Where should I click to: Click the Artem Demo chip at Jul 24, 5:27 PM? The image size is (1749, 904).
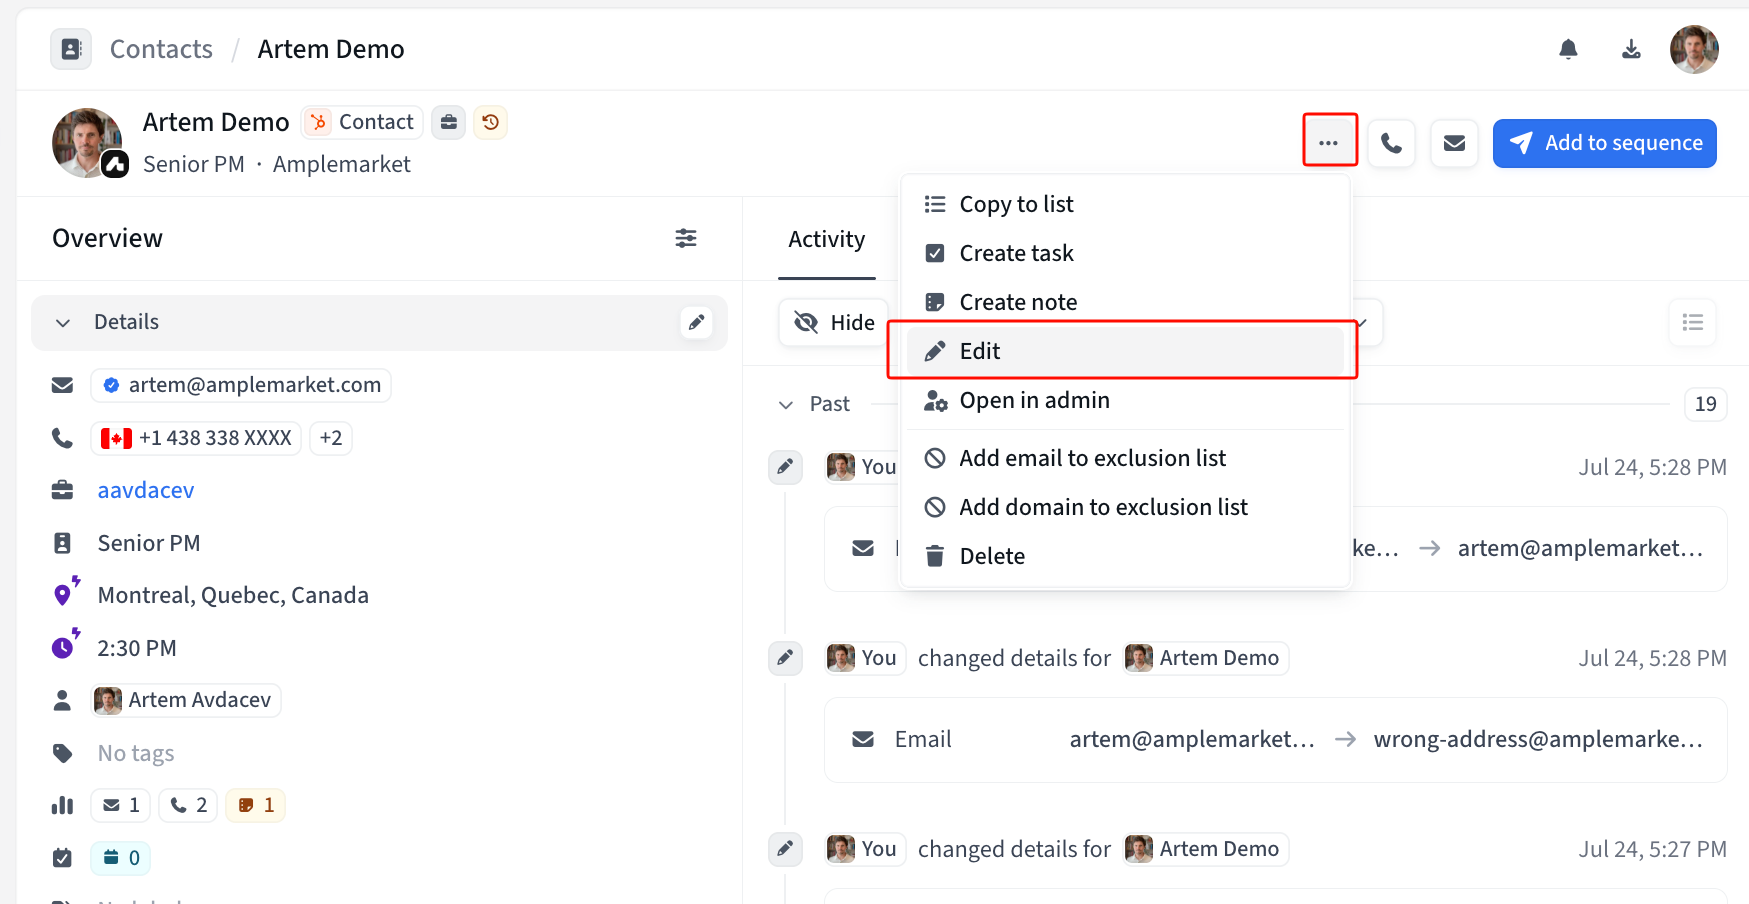tap(1205, 849)
